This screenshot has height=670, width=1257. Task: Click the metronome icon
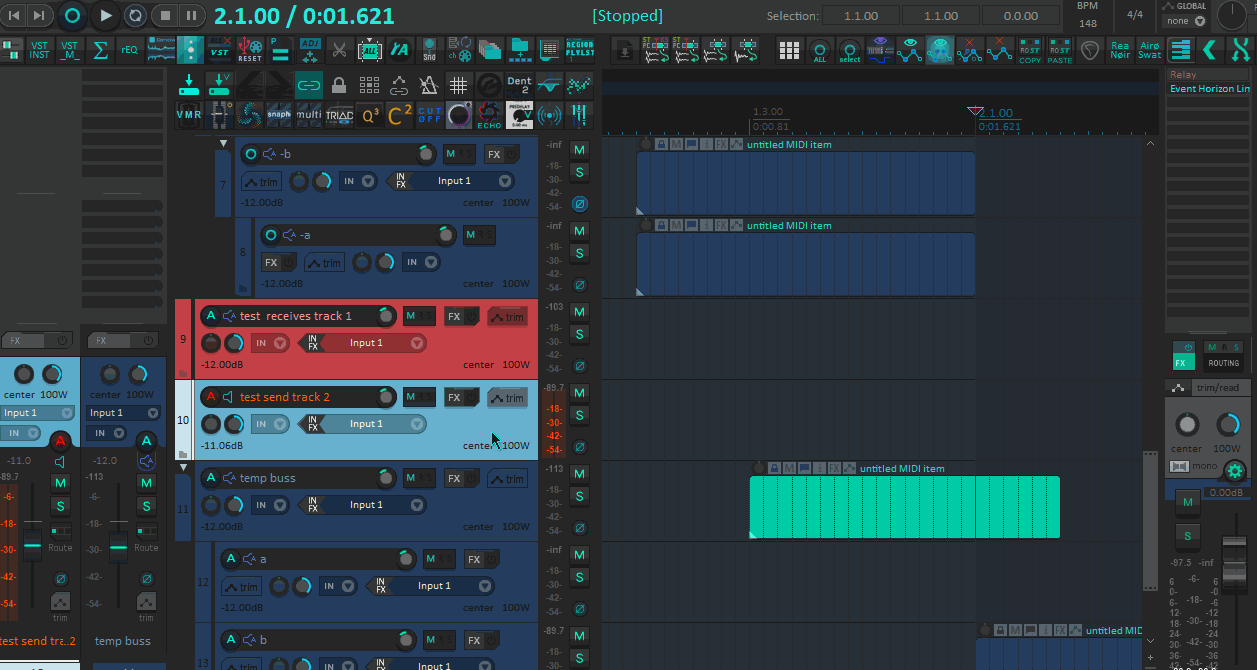pos(429,85)
